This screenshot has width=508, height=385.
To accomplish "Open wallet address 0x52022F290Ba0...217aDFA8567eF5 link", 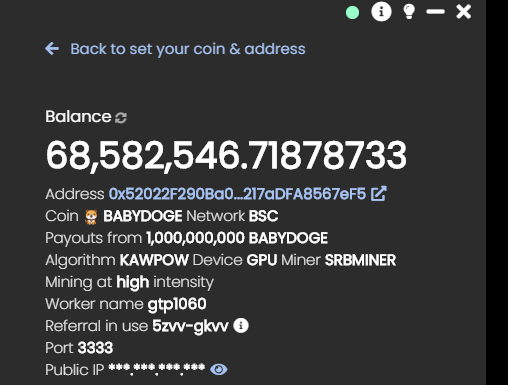I will pyautogui.click(x=237, y=194).
